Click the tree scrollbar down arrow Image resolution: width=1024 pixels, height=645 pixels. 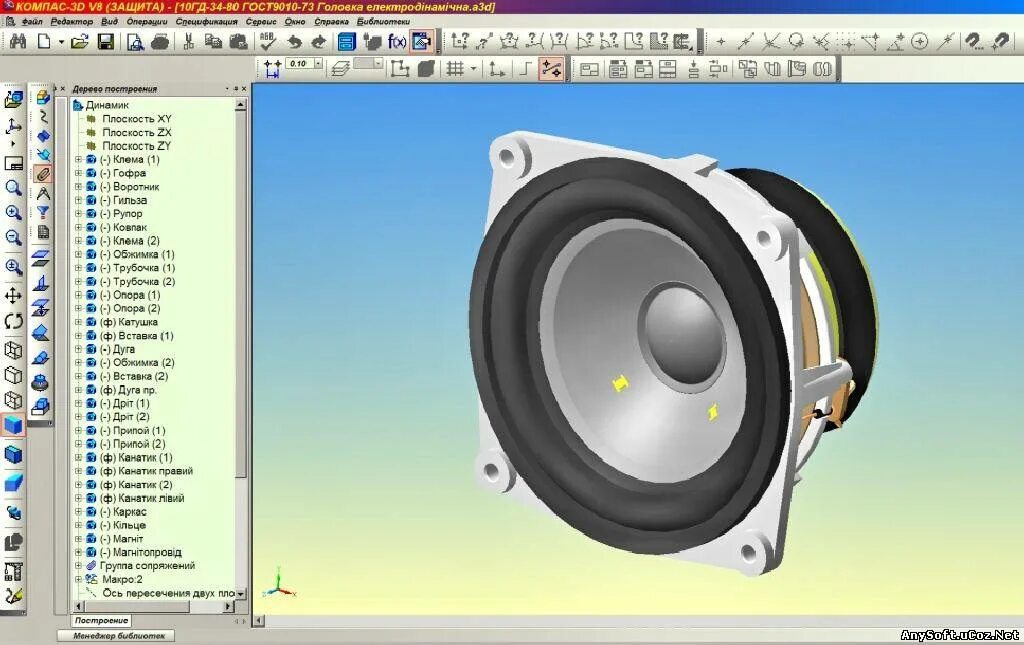click(x=241, y=594)
